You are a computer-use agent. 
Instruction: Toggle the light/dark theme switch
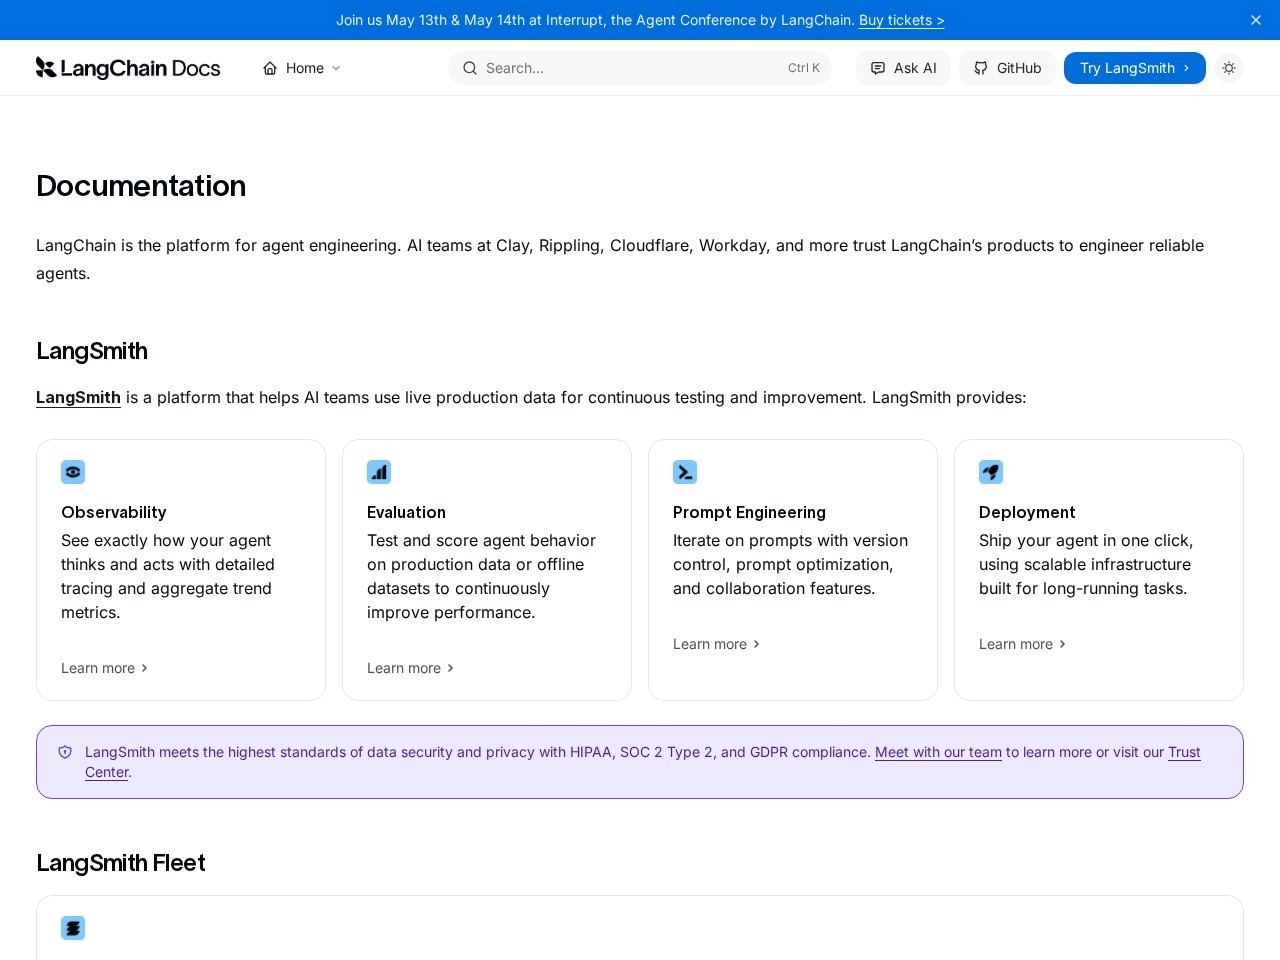point(1229,68)
